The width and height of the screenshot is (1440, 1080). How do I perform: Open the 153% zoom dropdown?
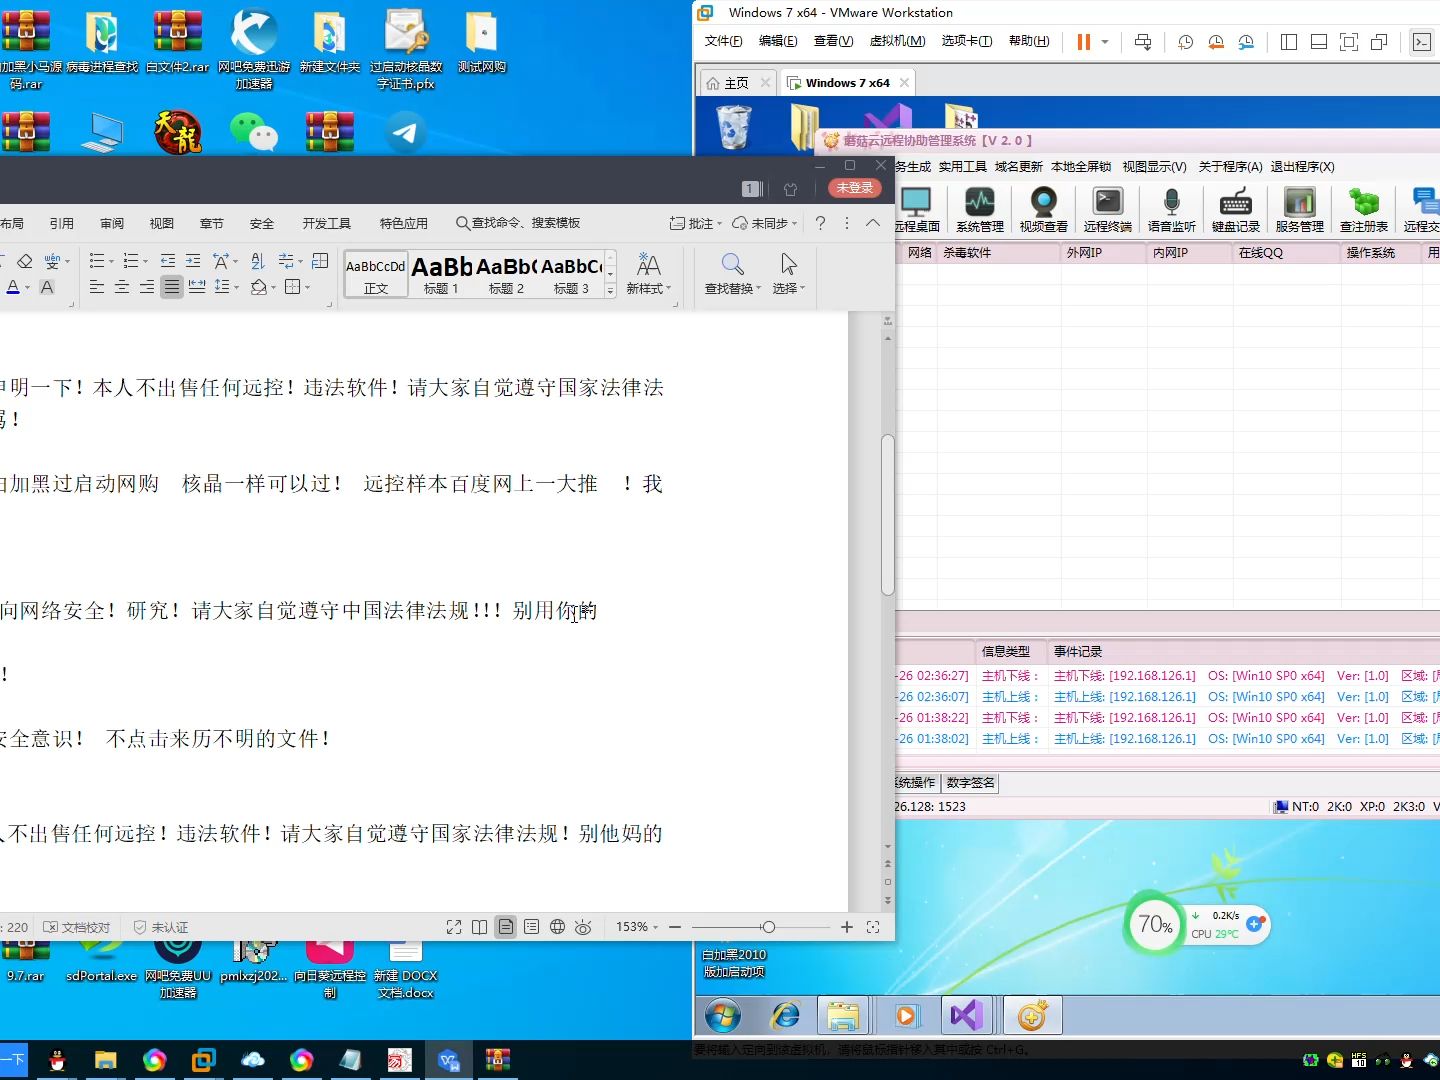point(637,927)
